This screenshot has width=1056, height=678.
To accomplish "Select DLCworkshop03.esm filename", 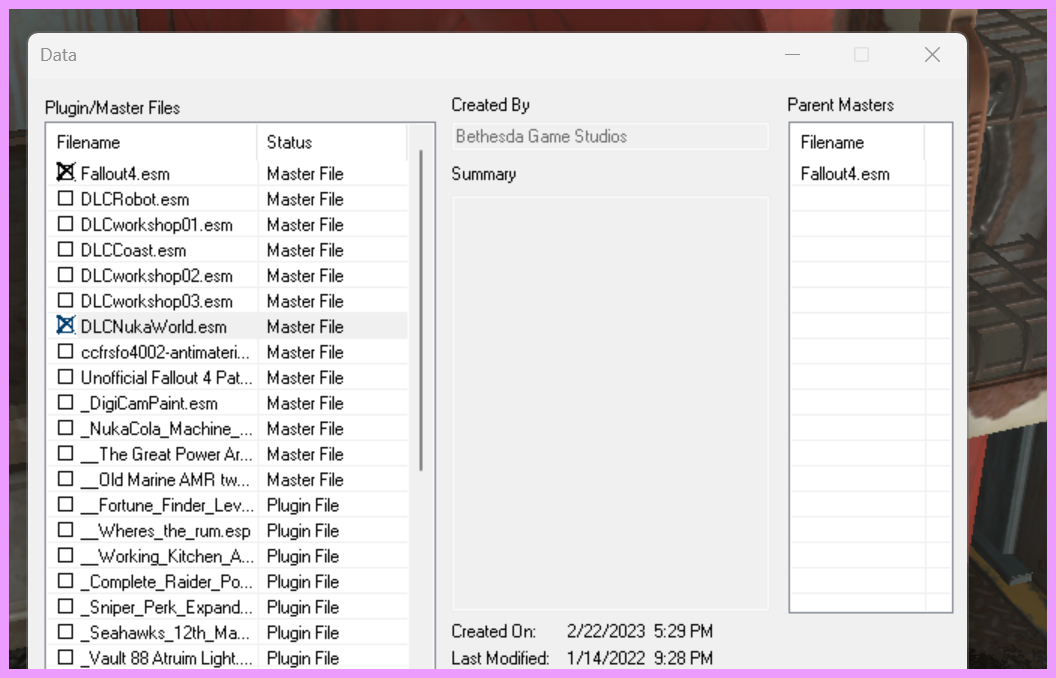I will [x=156, y=301].
